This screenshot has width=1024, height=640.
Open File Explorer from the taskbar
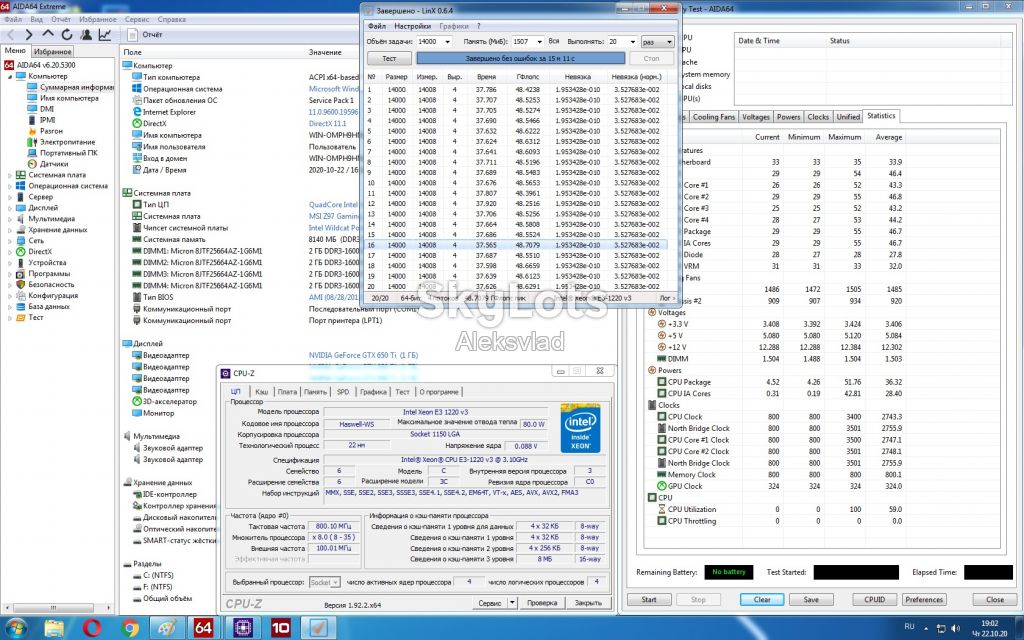coord(54,628)
